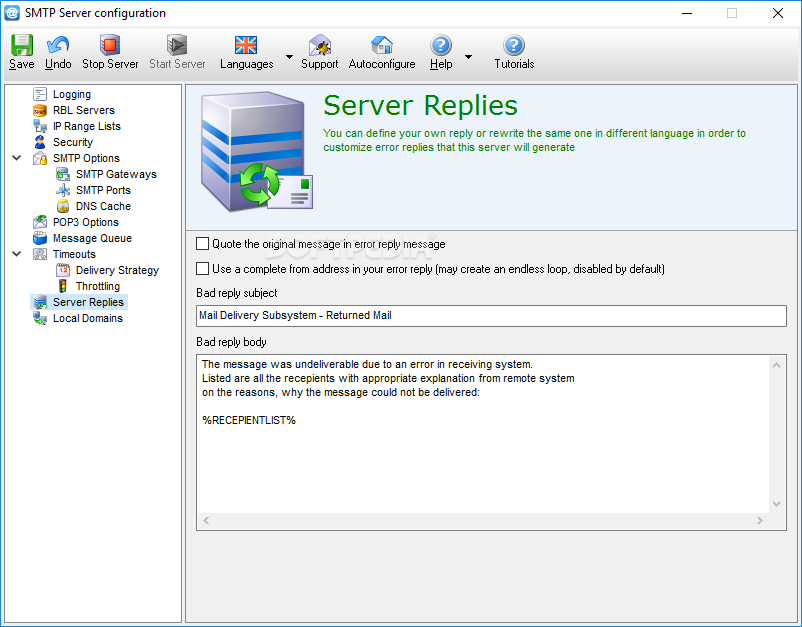
Task: Go to Throttling settings
Action: pyautogui.click(x=98, y=286)
